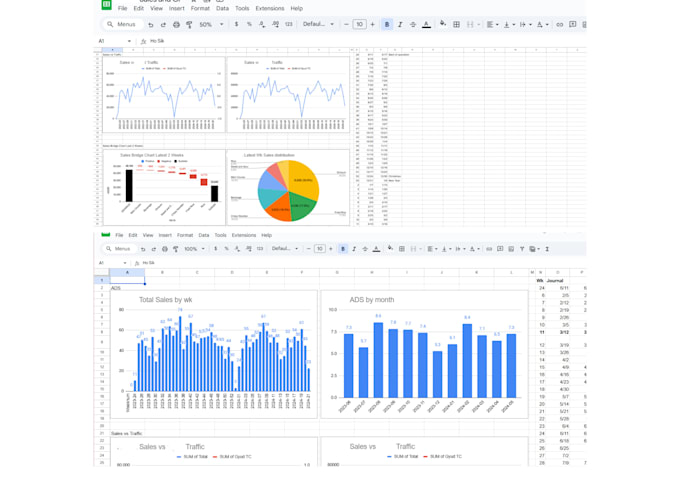Image resolution: width=680 pixels, height=482 pixels.
Task: Increase font size in the 50% zoom sheet
Action: click(373, 24)
